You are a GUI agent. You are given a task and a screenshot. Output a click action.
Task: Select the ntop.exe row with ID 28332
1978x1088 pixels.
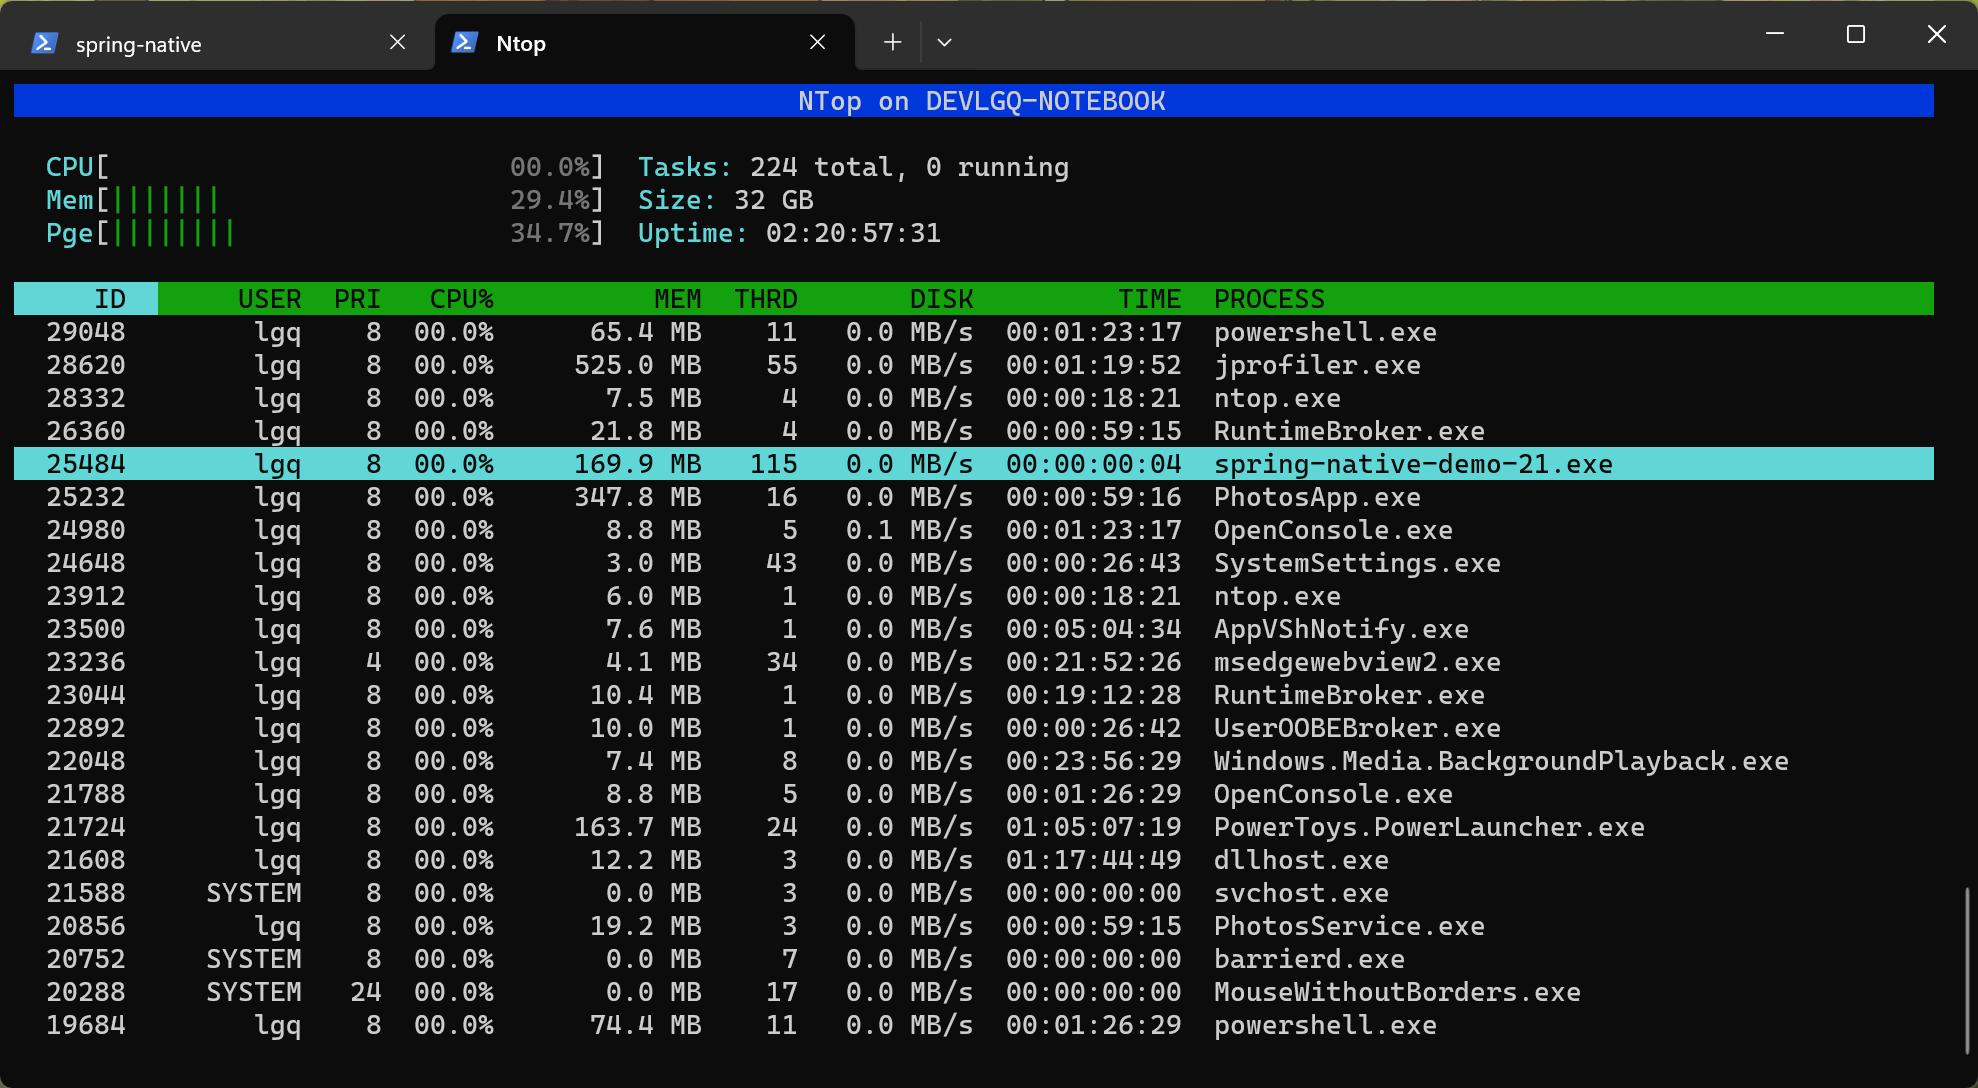pos(974,398)
